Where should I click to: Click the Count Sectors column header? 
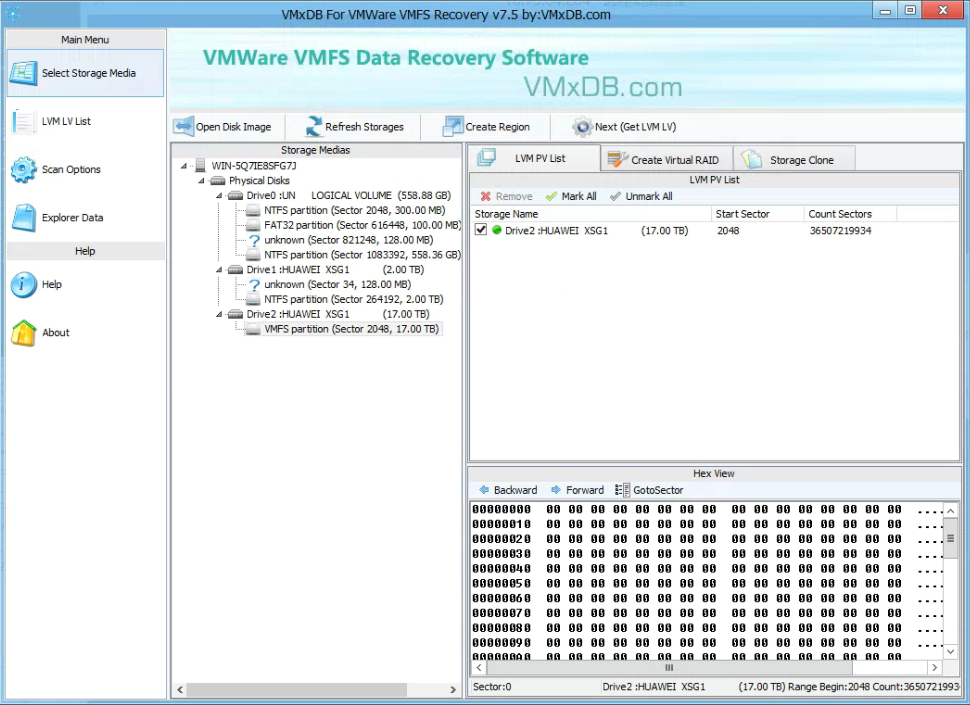tap(851, 214)
